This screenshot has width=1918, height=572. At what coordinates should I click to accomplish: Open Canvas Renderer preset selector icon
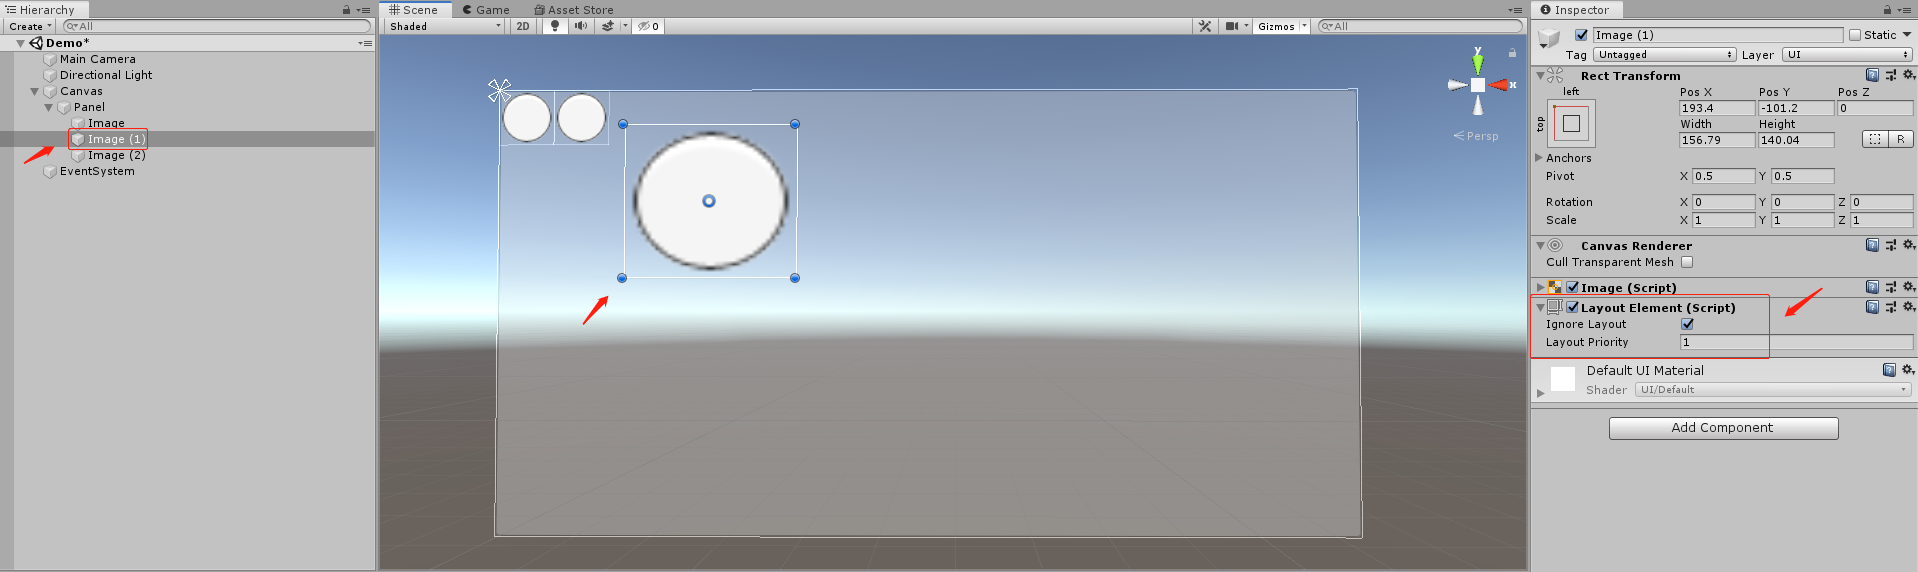tap(1890, 245)
